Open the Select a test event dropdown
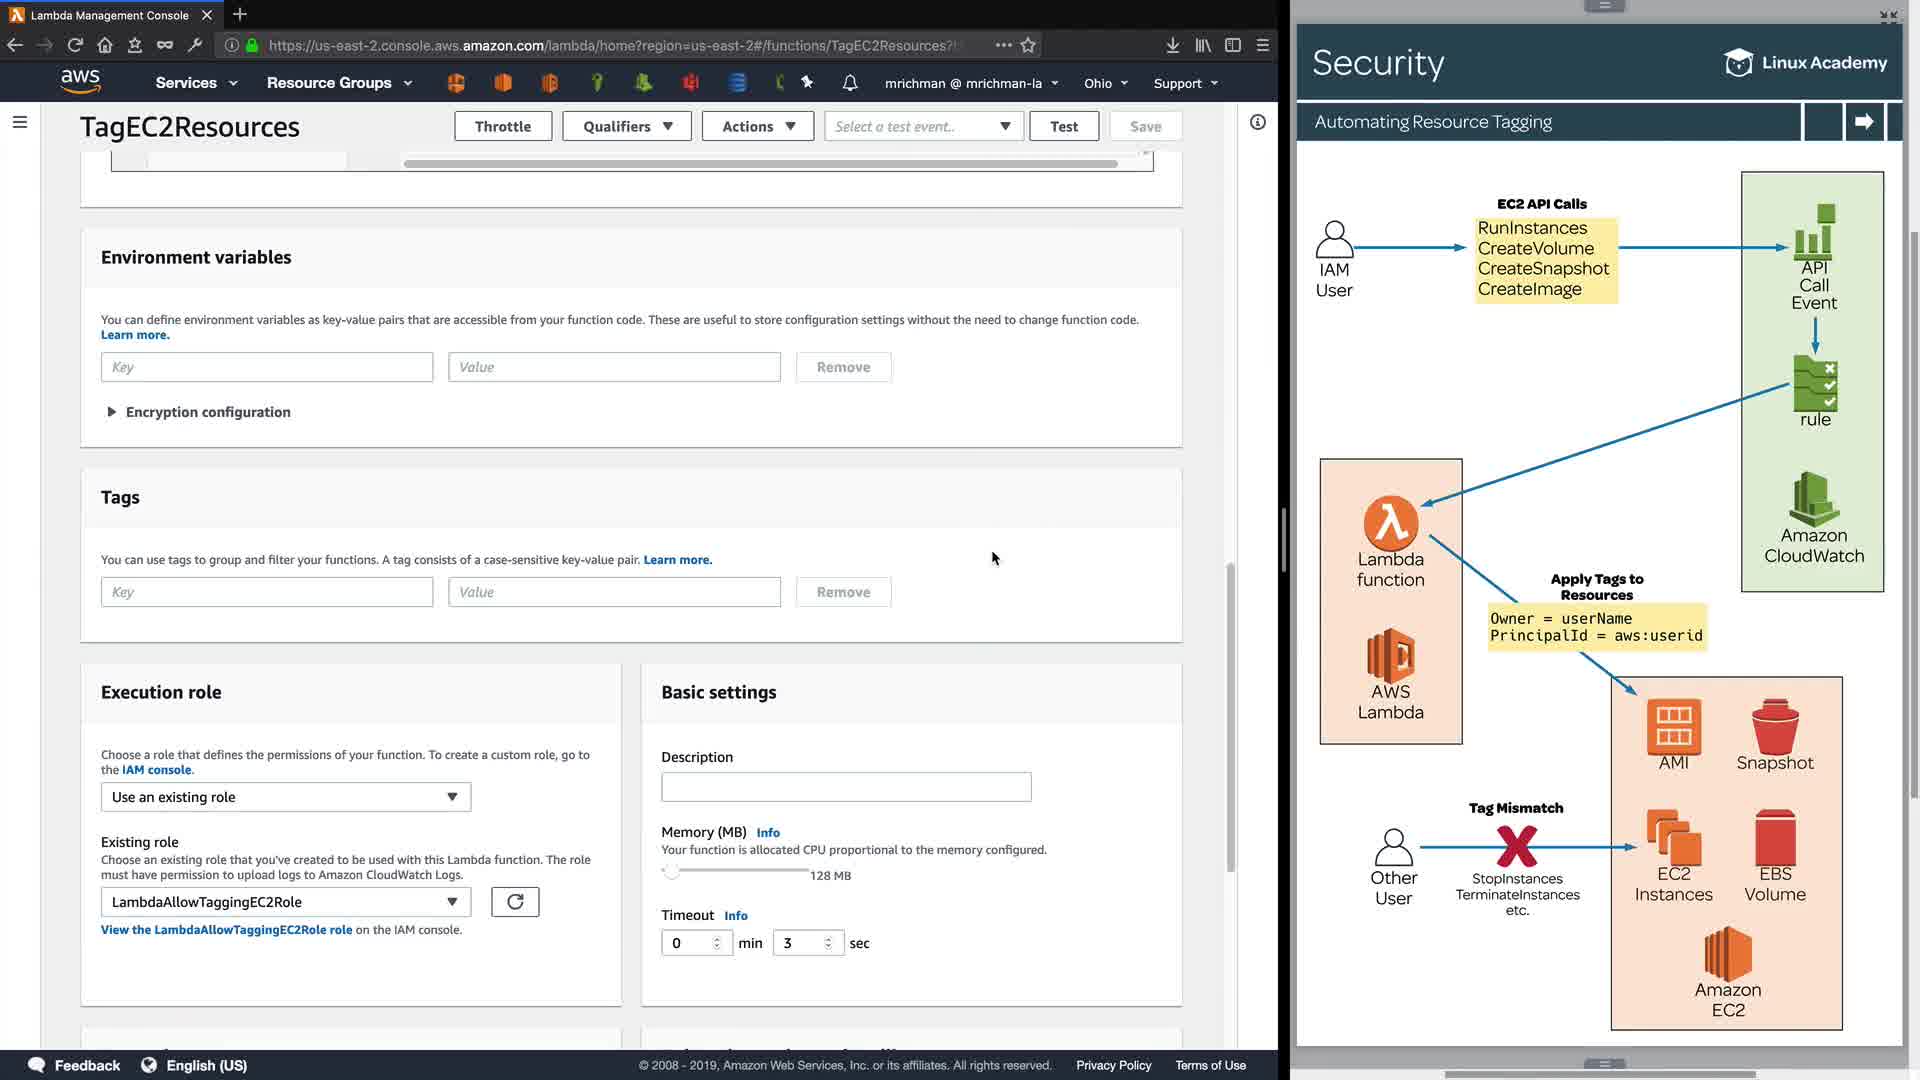 pyautogui.click(x=922, y=126)
